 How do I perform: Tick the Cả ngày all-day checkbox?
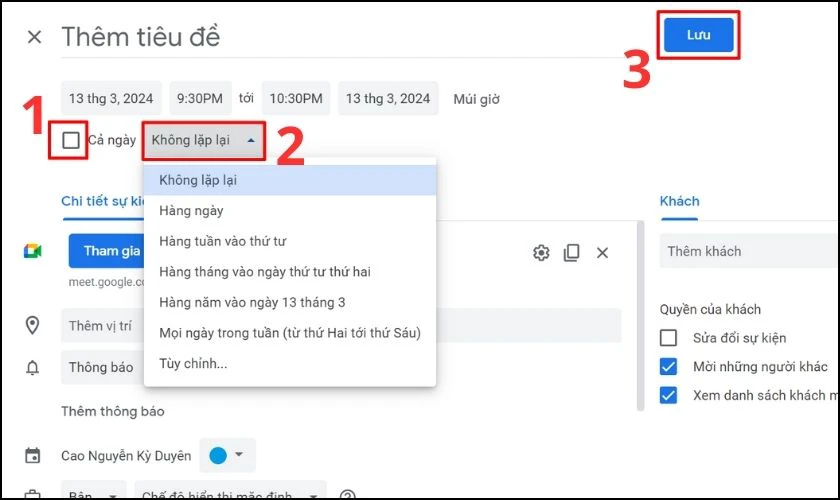pyautogui.click(x=71, y=140)
